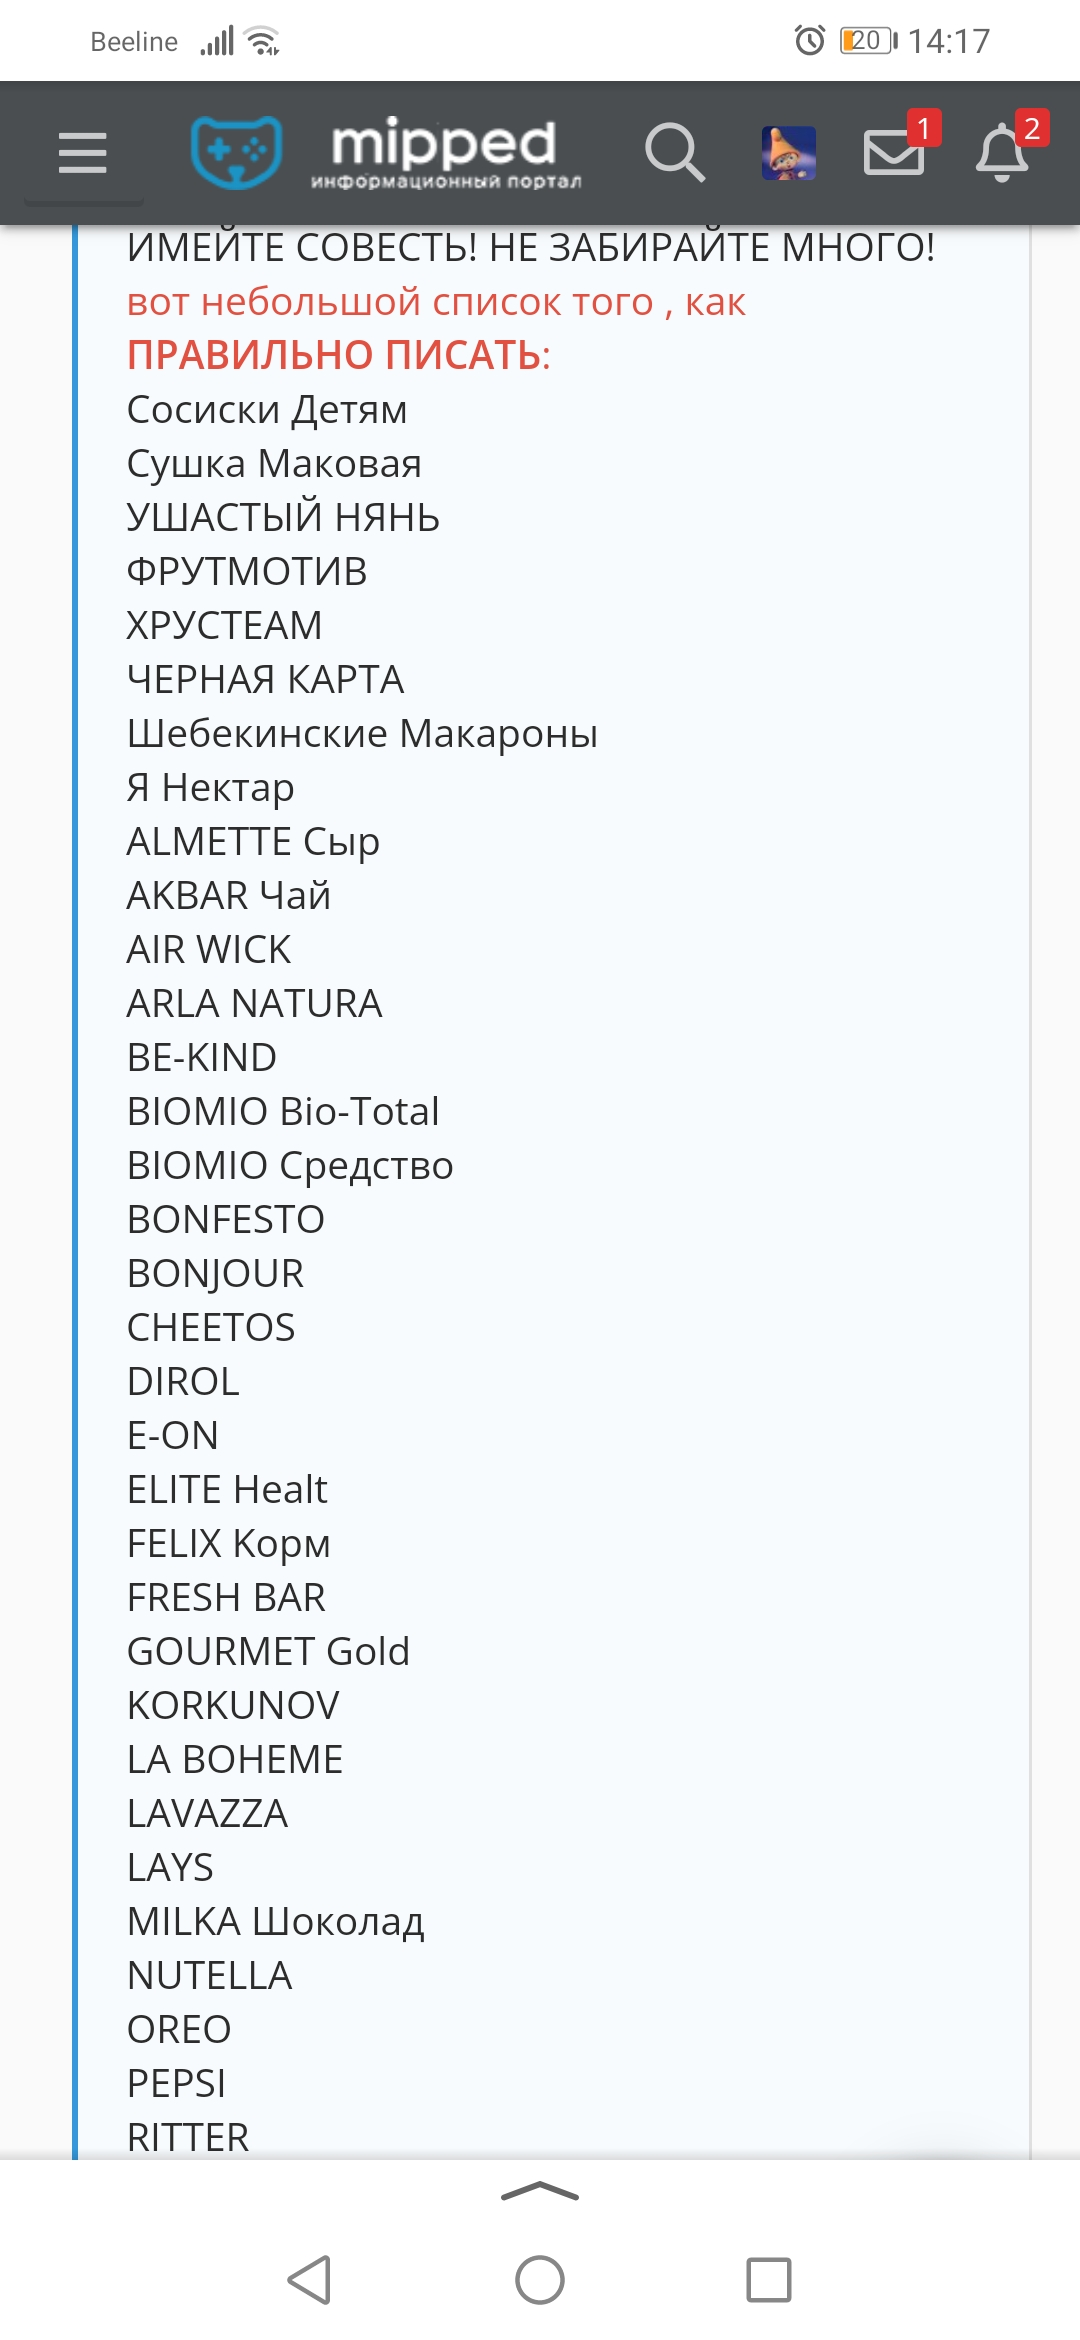The image size is (1080, 2340).
Task: Tap the list entry BIOMIO Bio-Total
Action: pyautogui.click(x=283, y=1112)
